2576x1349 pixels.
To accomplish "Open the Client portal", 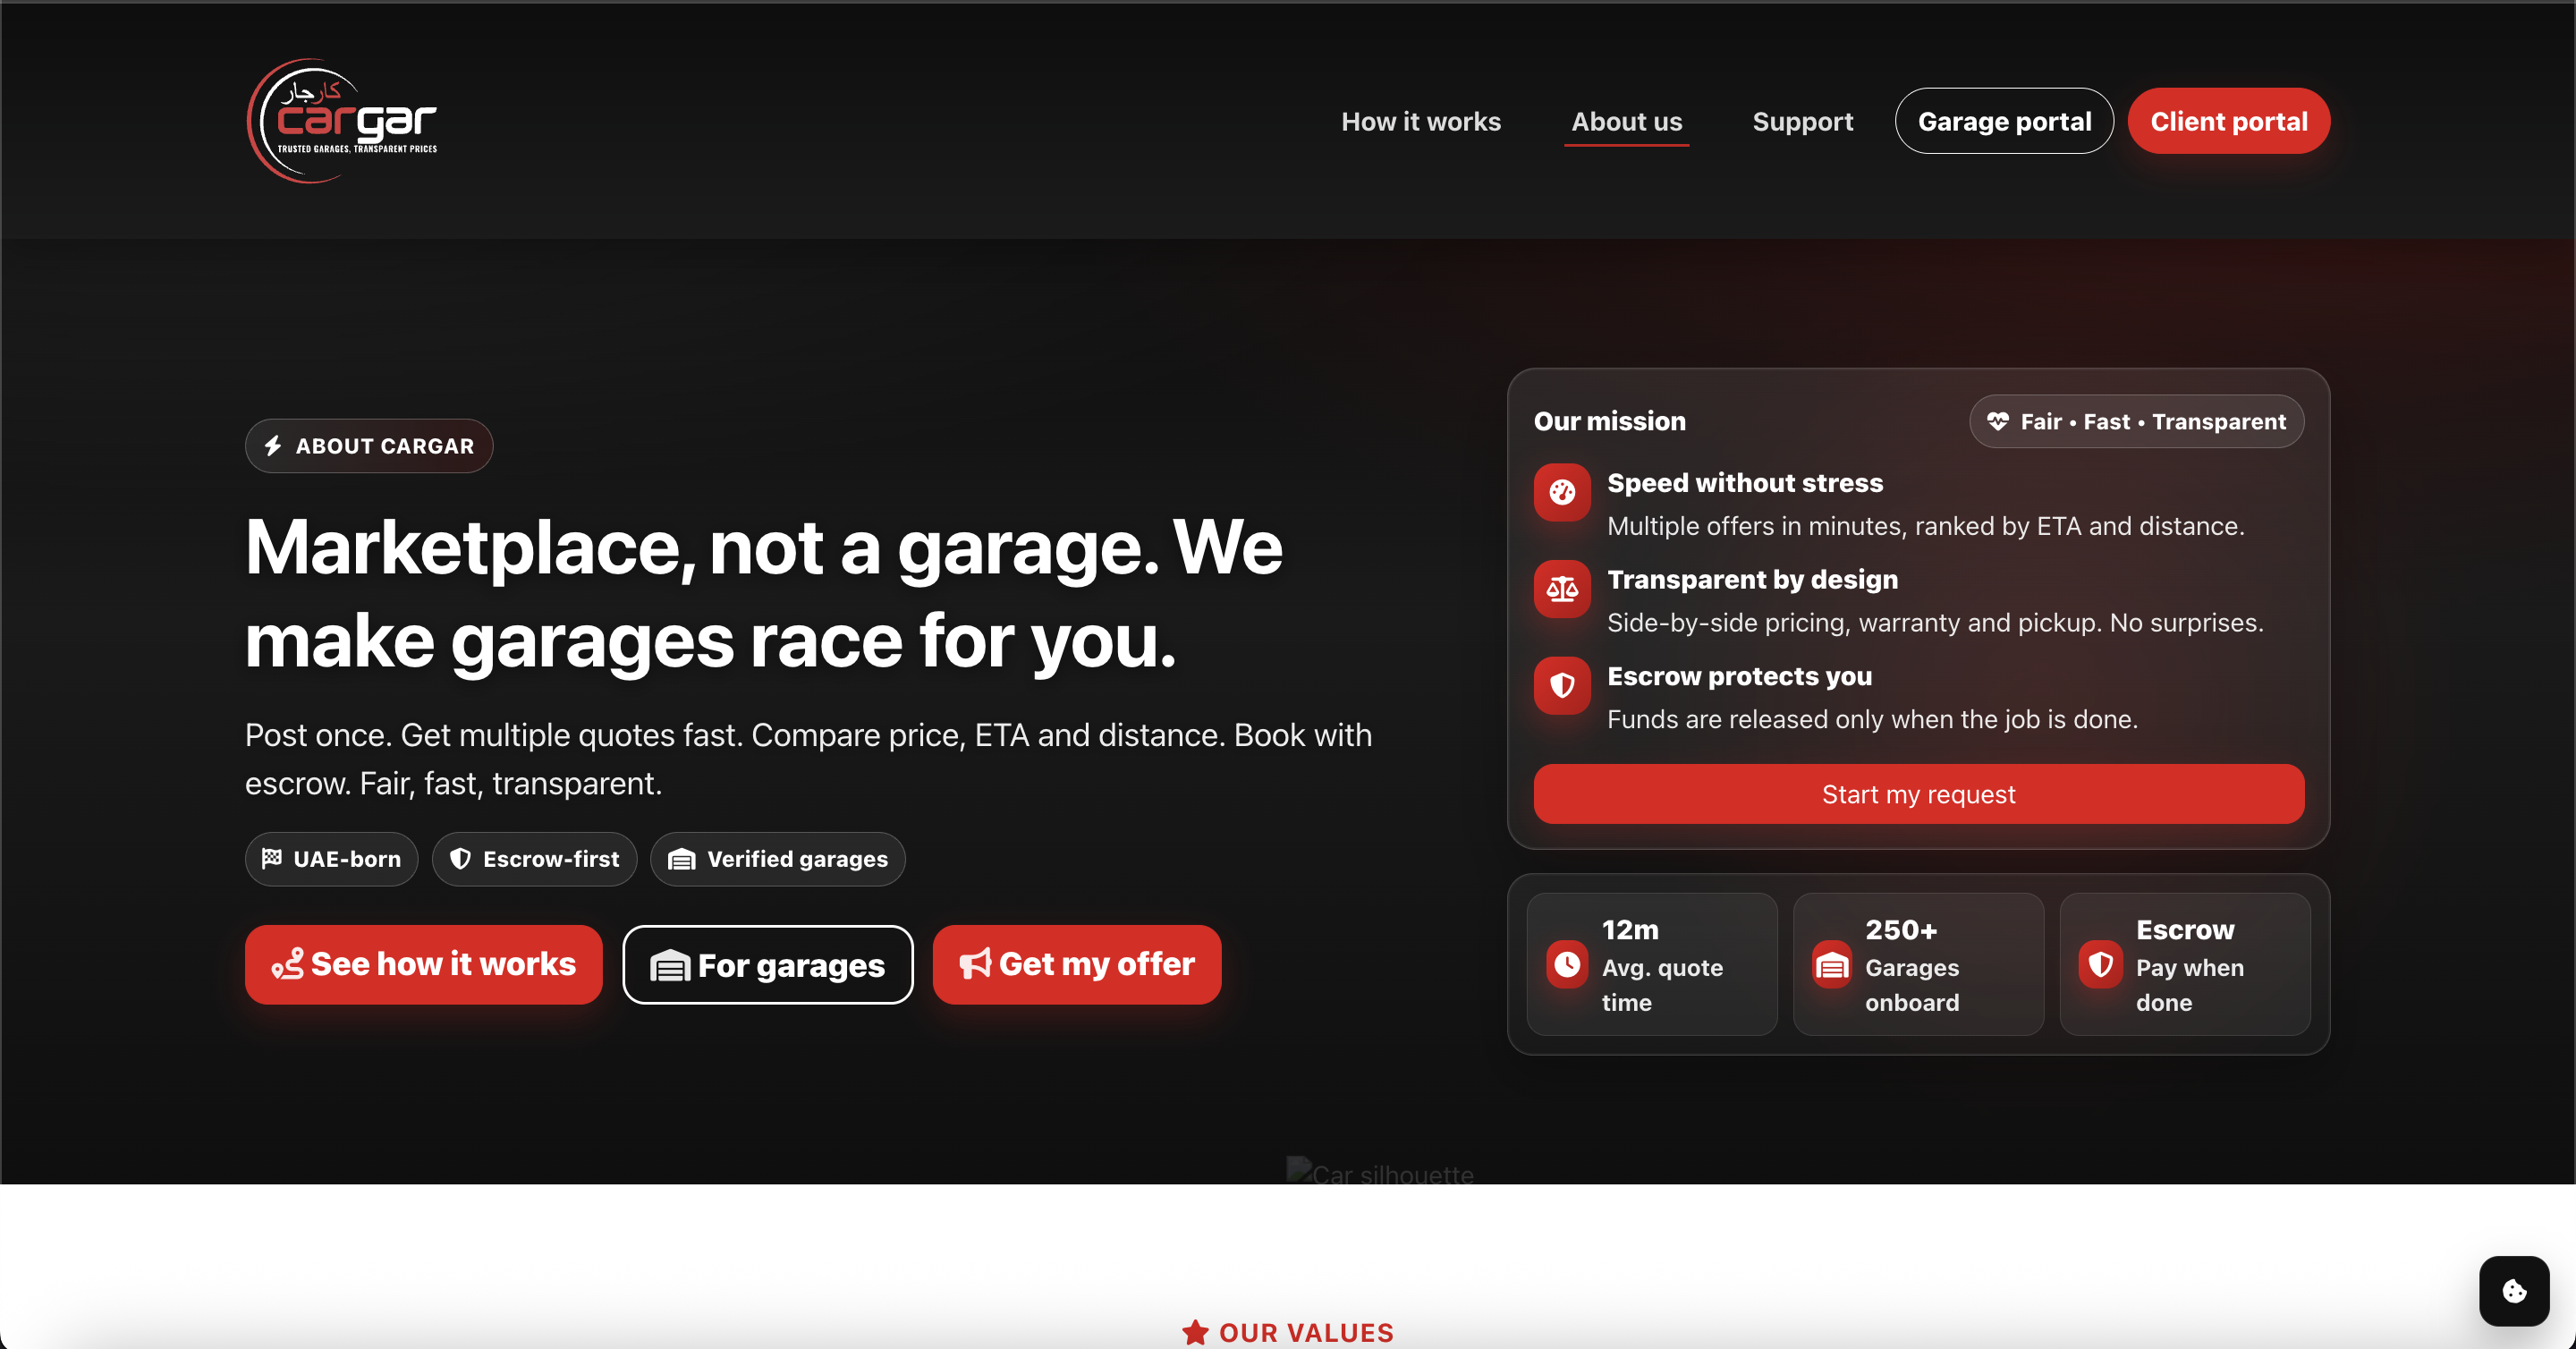I will point(2229,120).
